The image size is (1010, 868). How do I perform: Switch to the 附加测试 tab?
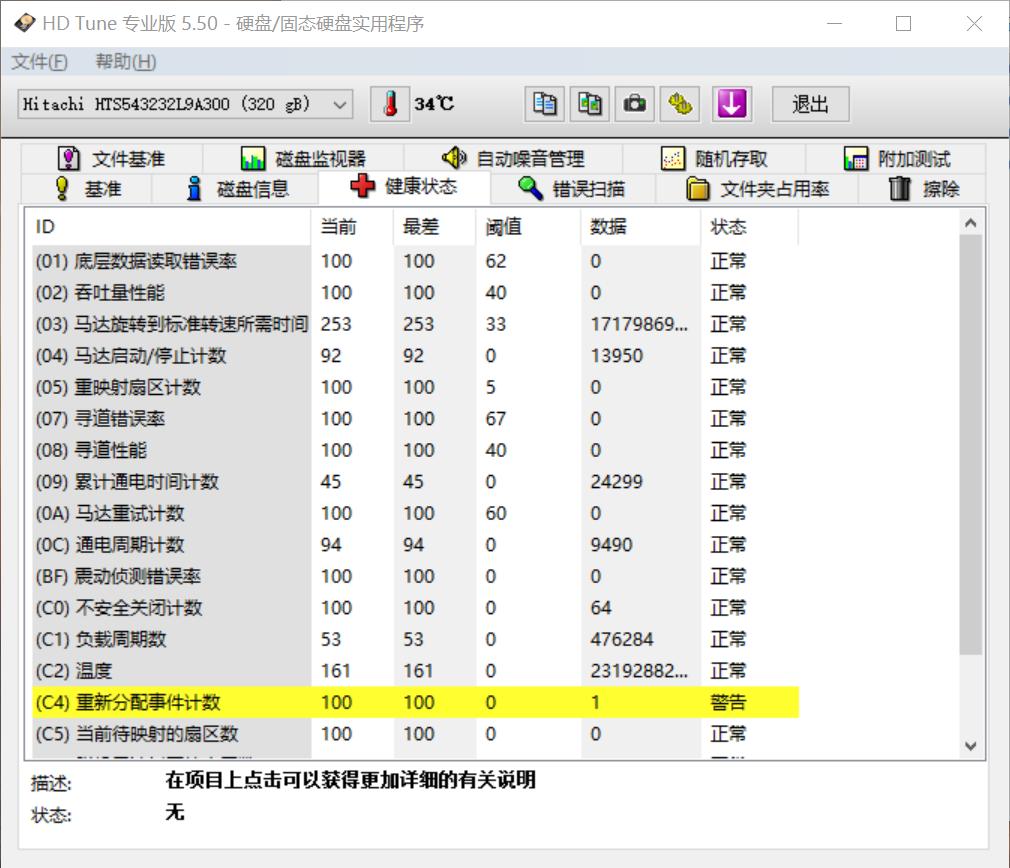click(897, 158)
